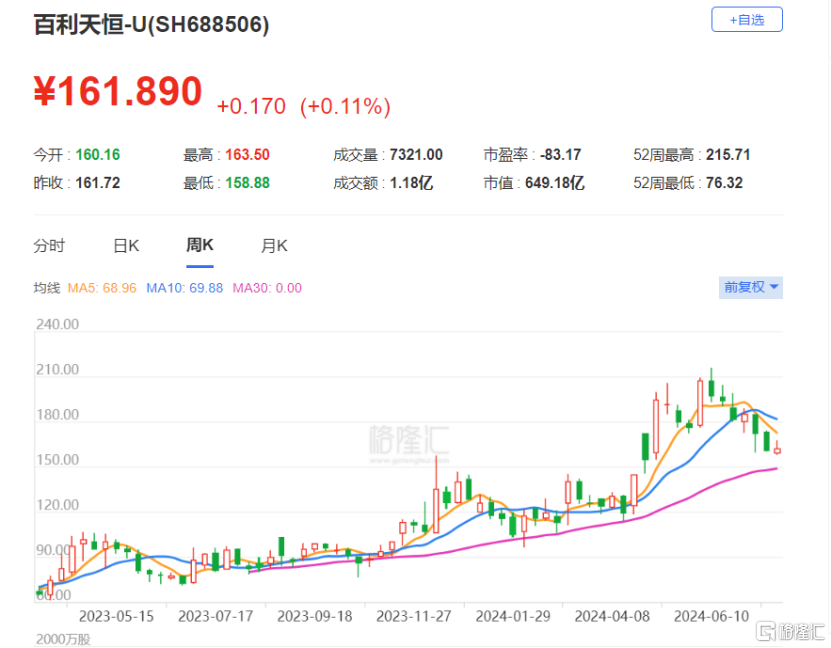Click the latest small red candlestick
The width and height of the screenshot is (831, 648).
tap(777, 450)
